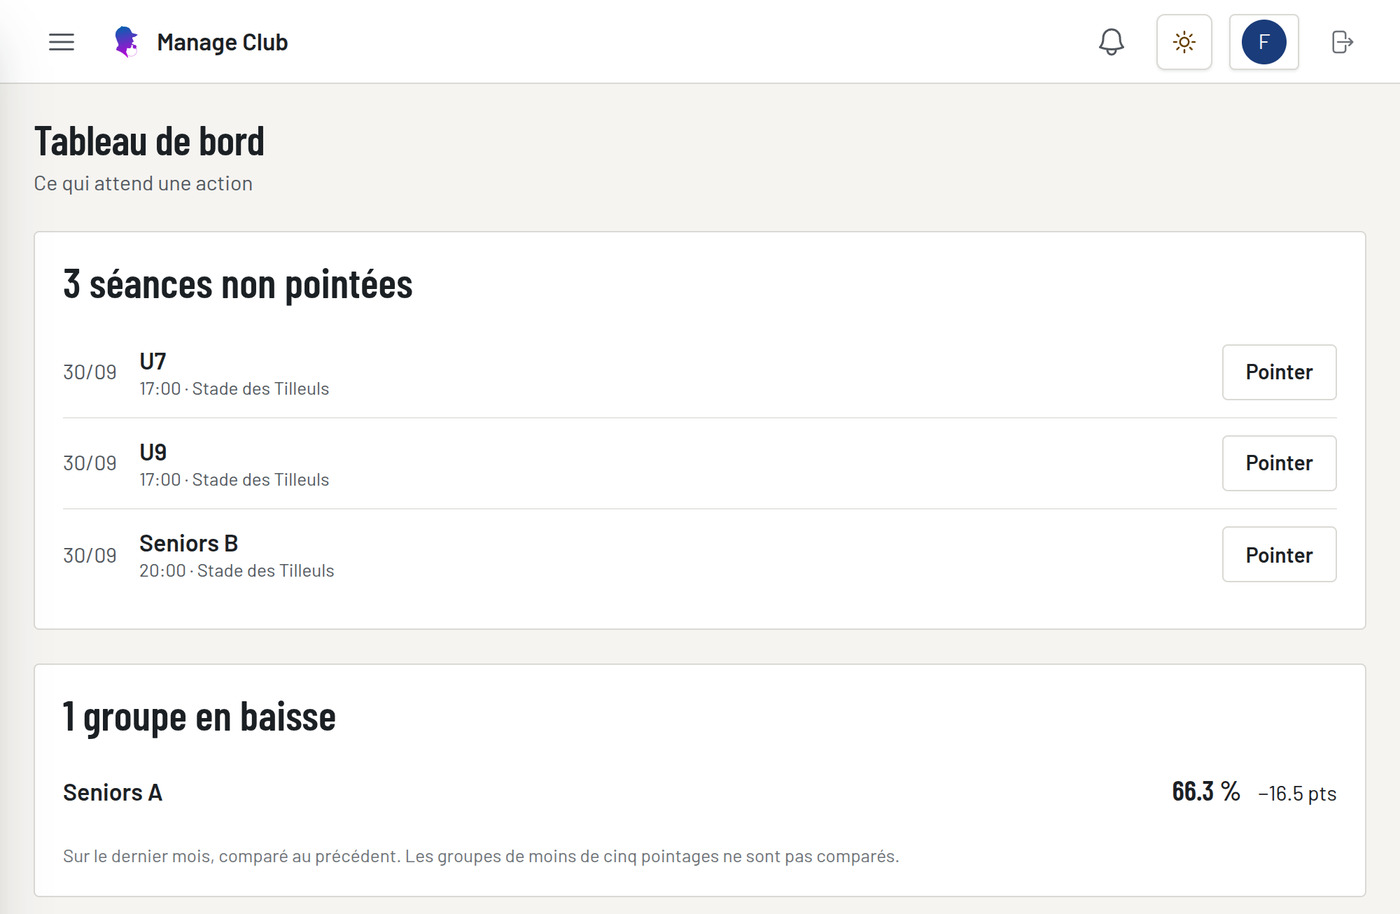
Task: Toggle the light/dark theme sun button
Action: pyautogui.click(x=1184, y=42)
